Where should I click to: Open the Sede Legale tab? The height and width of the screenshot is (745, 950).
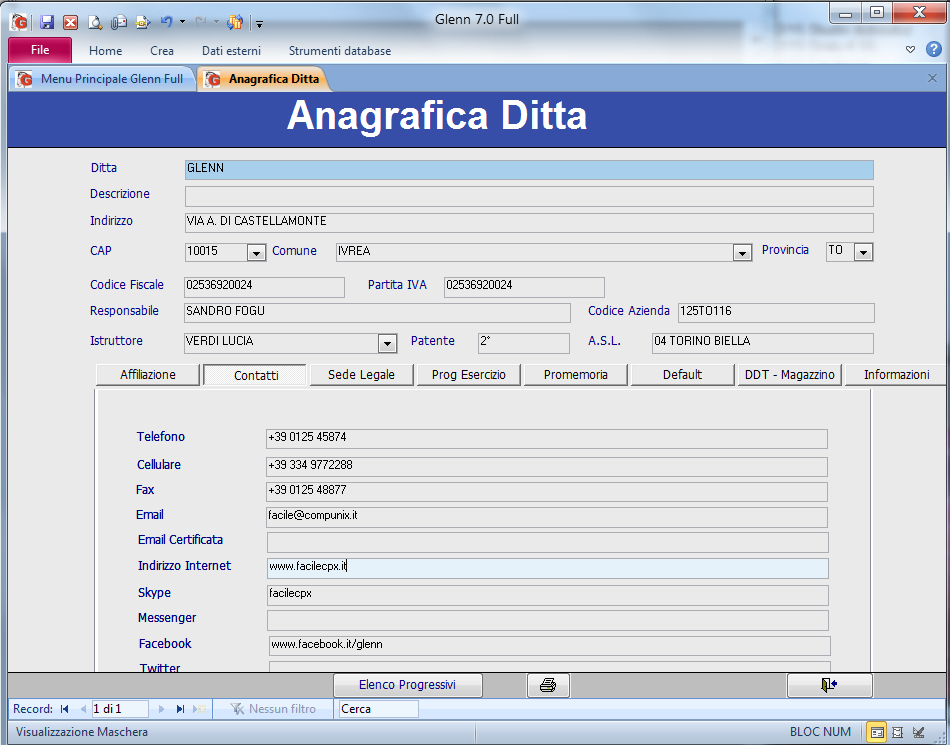click(361, 375)
